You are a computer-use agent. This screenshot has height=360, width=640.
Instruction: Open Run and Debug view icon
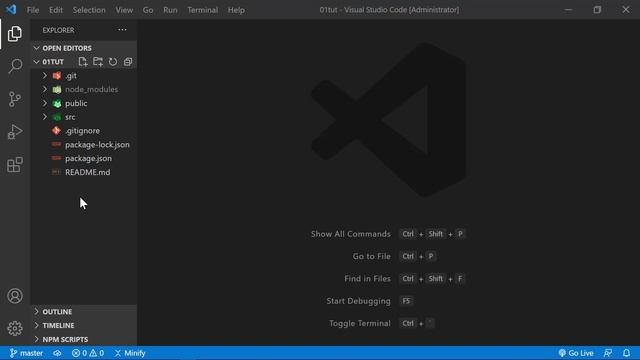pyautogui.click(x=15, y=132)
